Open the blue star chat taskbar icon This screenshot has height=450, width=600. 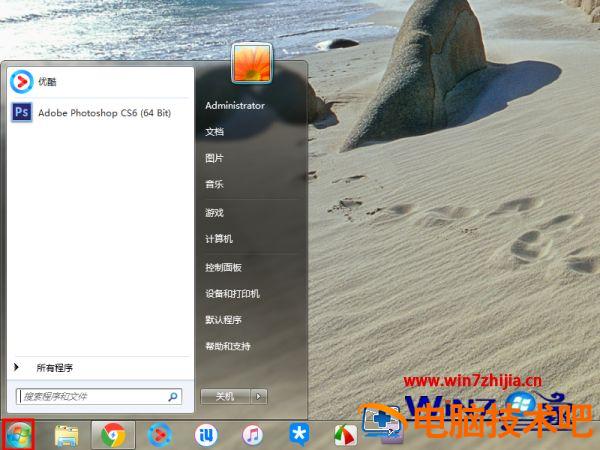tap(299, 434)
